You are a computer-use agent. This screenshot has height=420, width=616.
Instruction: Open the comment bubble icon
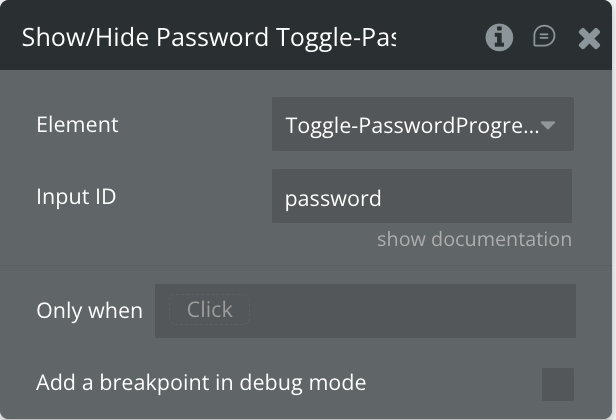544,38
